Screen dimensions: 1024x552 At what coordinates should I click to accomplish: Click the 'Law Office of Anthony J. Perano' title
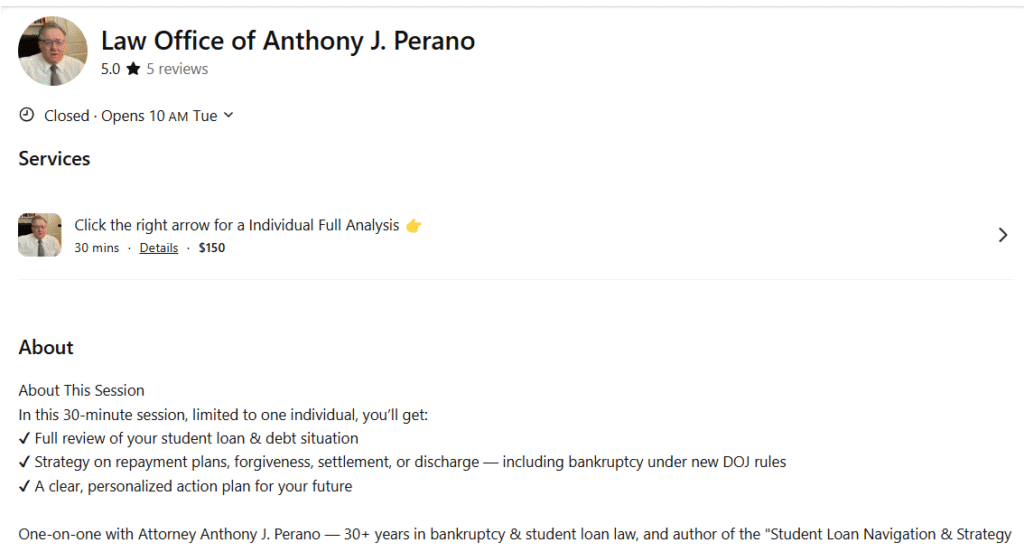tap(288, 41)
